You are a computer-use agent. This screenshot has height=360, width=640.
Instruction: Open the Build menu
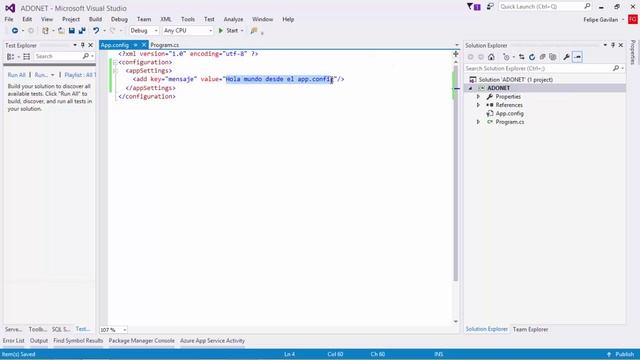point(95,19)
